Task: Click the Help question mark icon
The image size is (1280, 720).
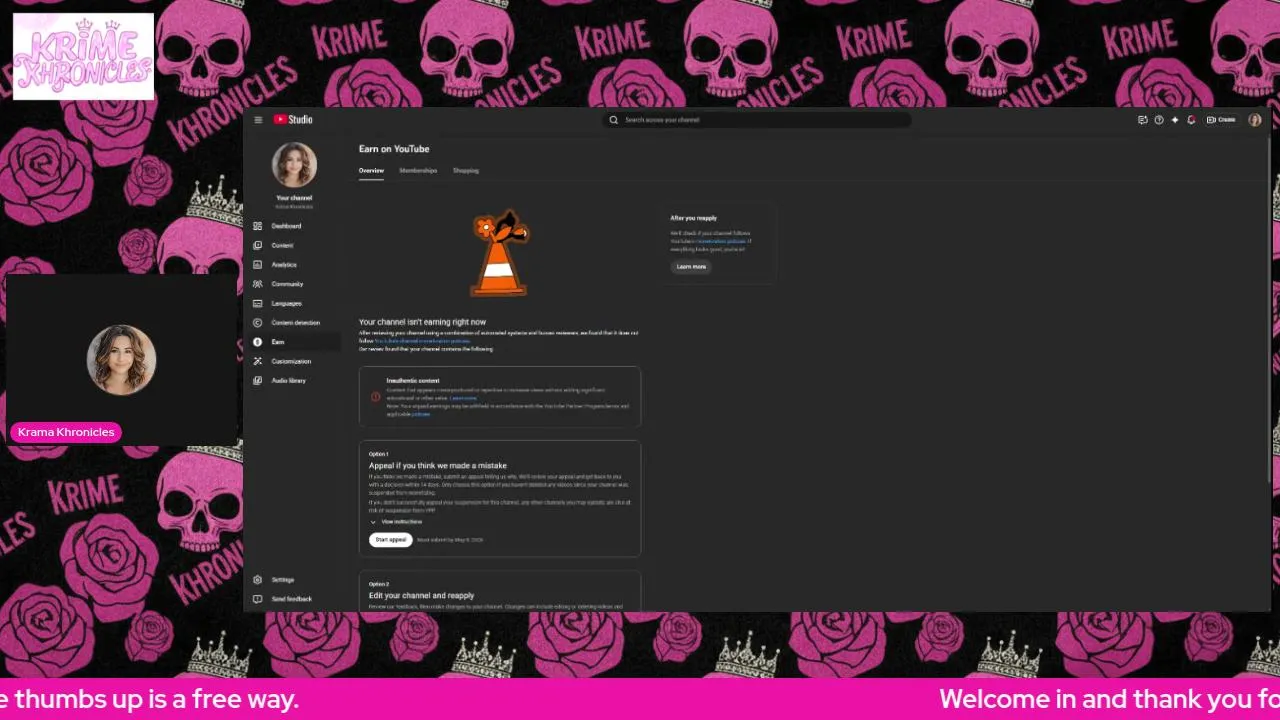Action: [x=1159, y=120]
